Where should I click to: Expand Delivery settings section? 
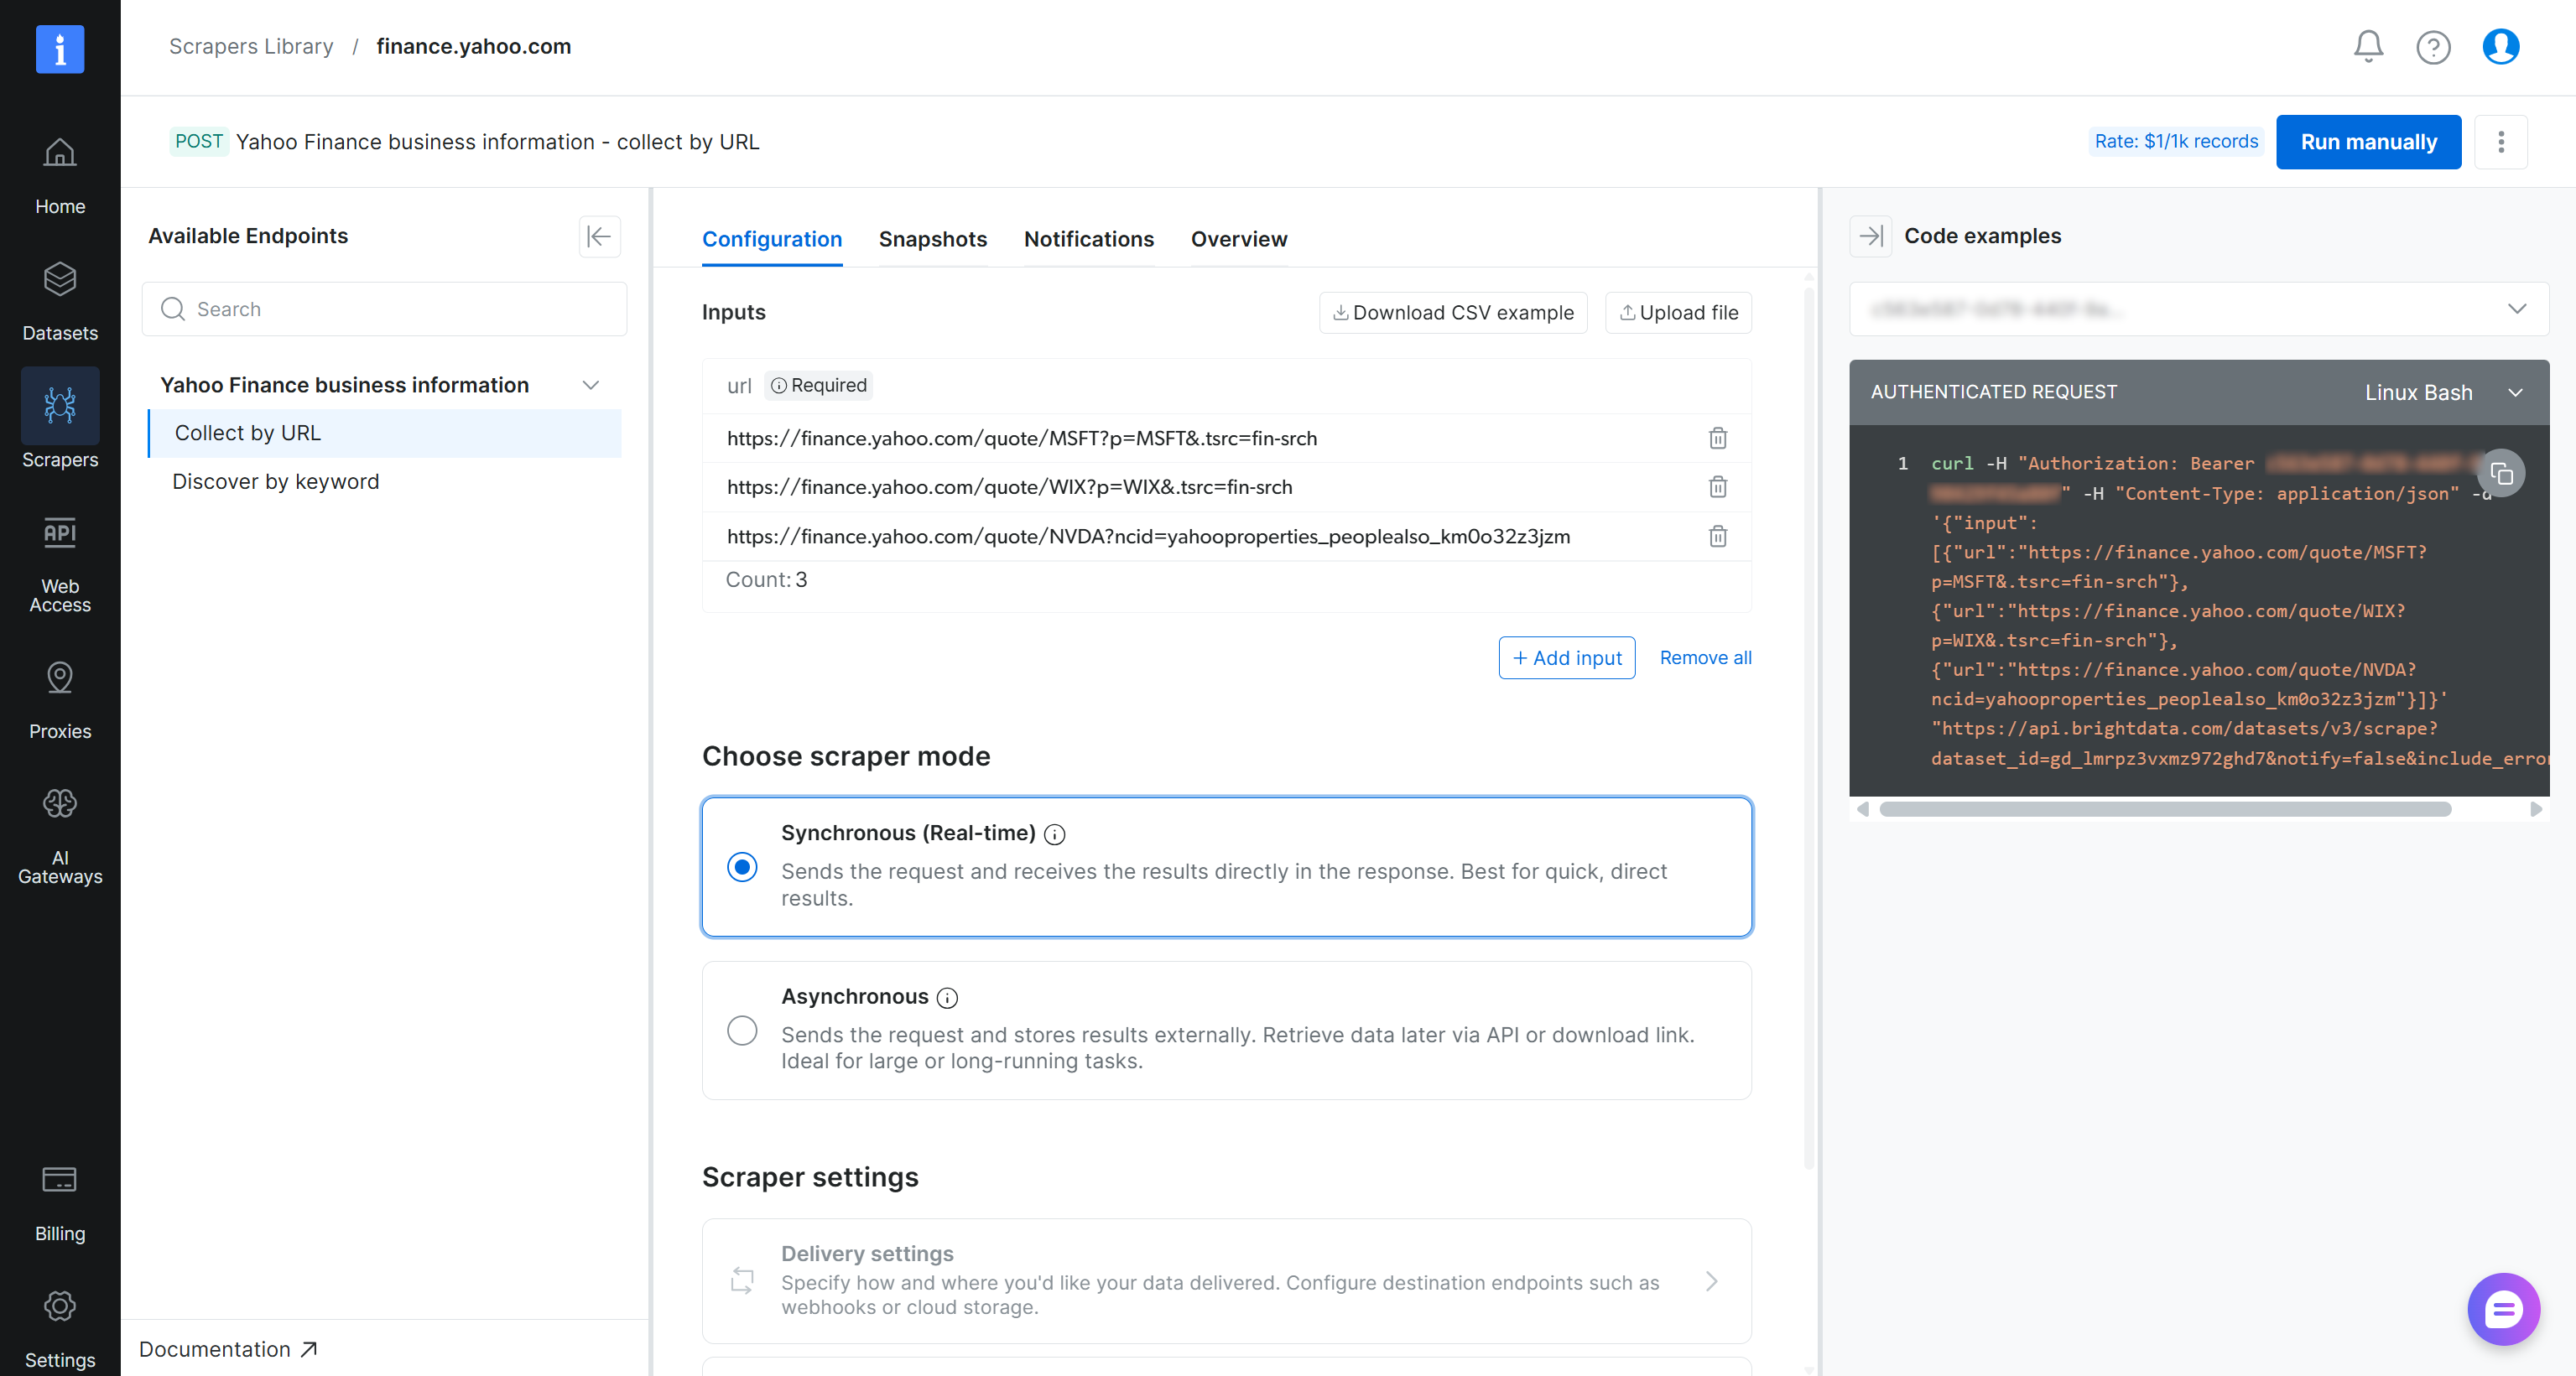pyautogui.click(x=1227, y=1280)
